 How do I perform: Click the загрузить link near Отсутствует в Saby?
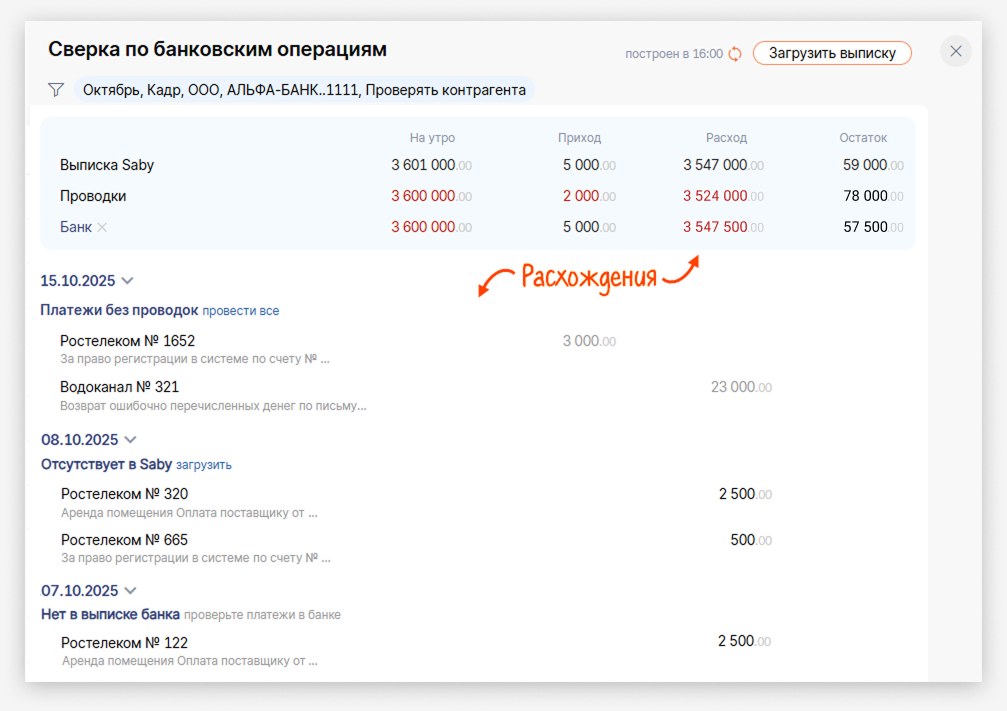(204, 465)
